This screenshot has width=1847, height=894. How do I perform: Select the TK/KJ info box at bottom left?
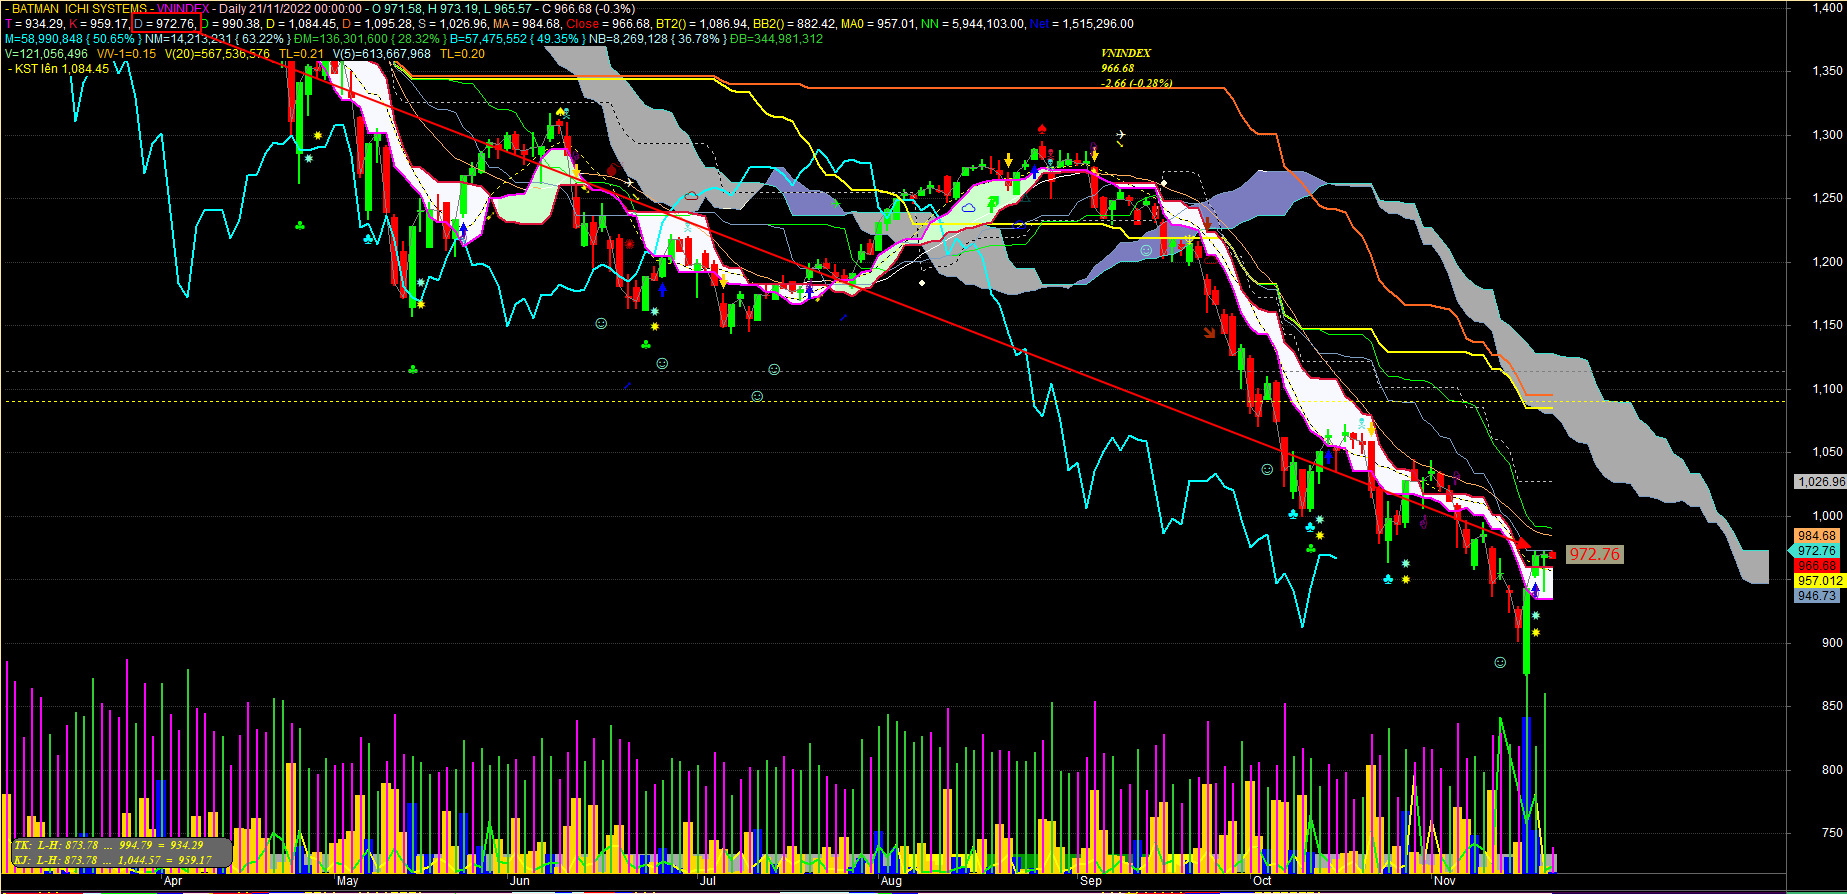click(x=122, y=852)
